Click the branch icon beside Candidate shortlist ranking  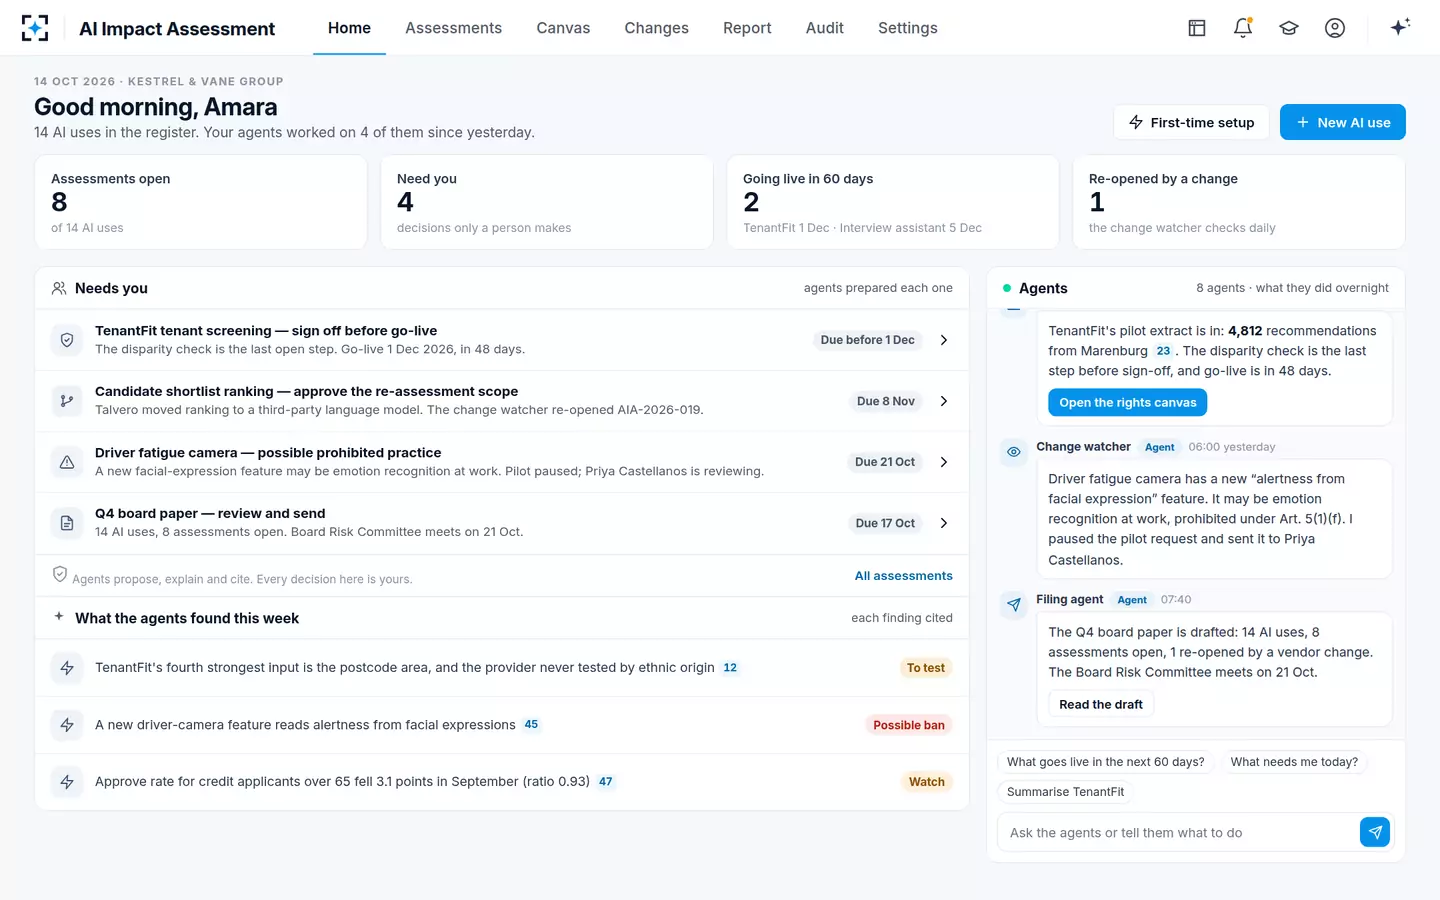[x=67, y=401]
